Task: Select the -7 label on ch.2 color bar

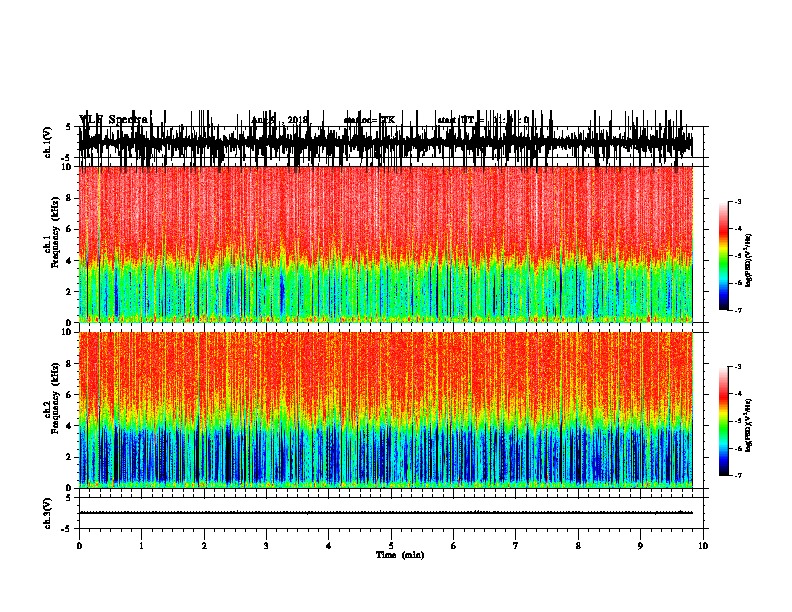Action: click(x=737, y=475)
